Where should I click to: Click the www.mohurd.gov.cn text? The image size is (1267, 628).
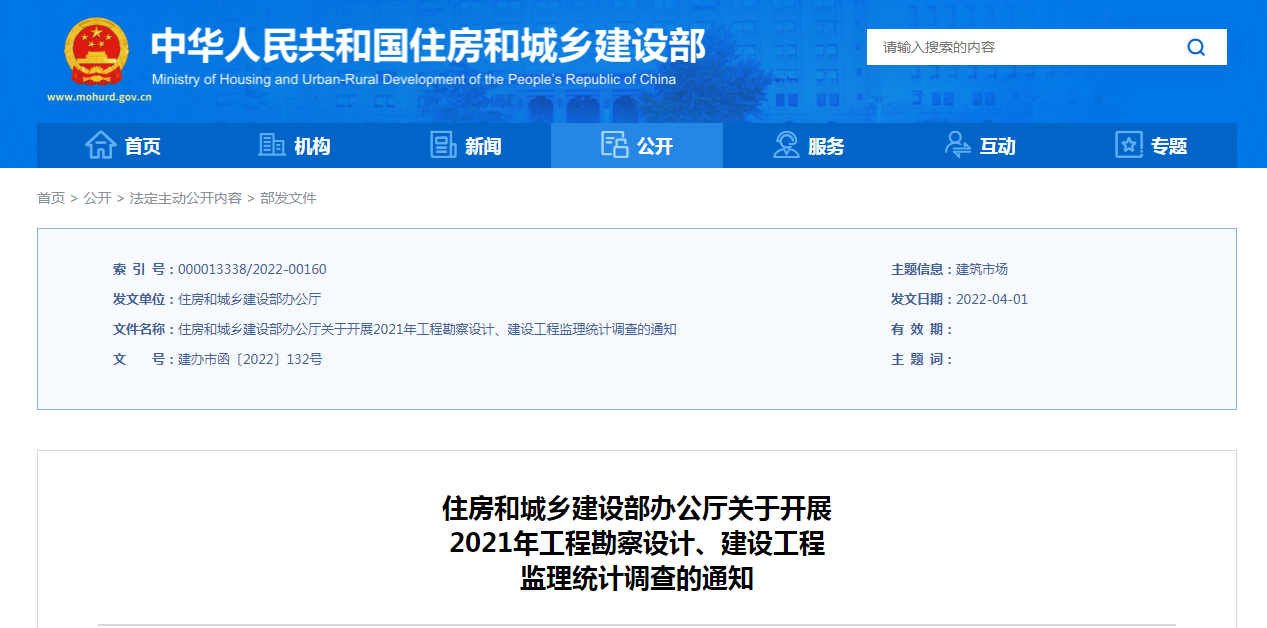click(99, 98)
